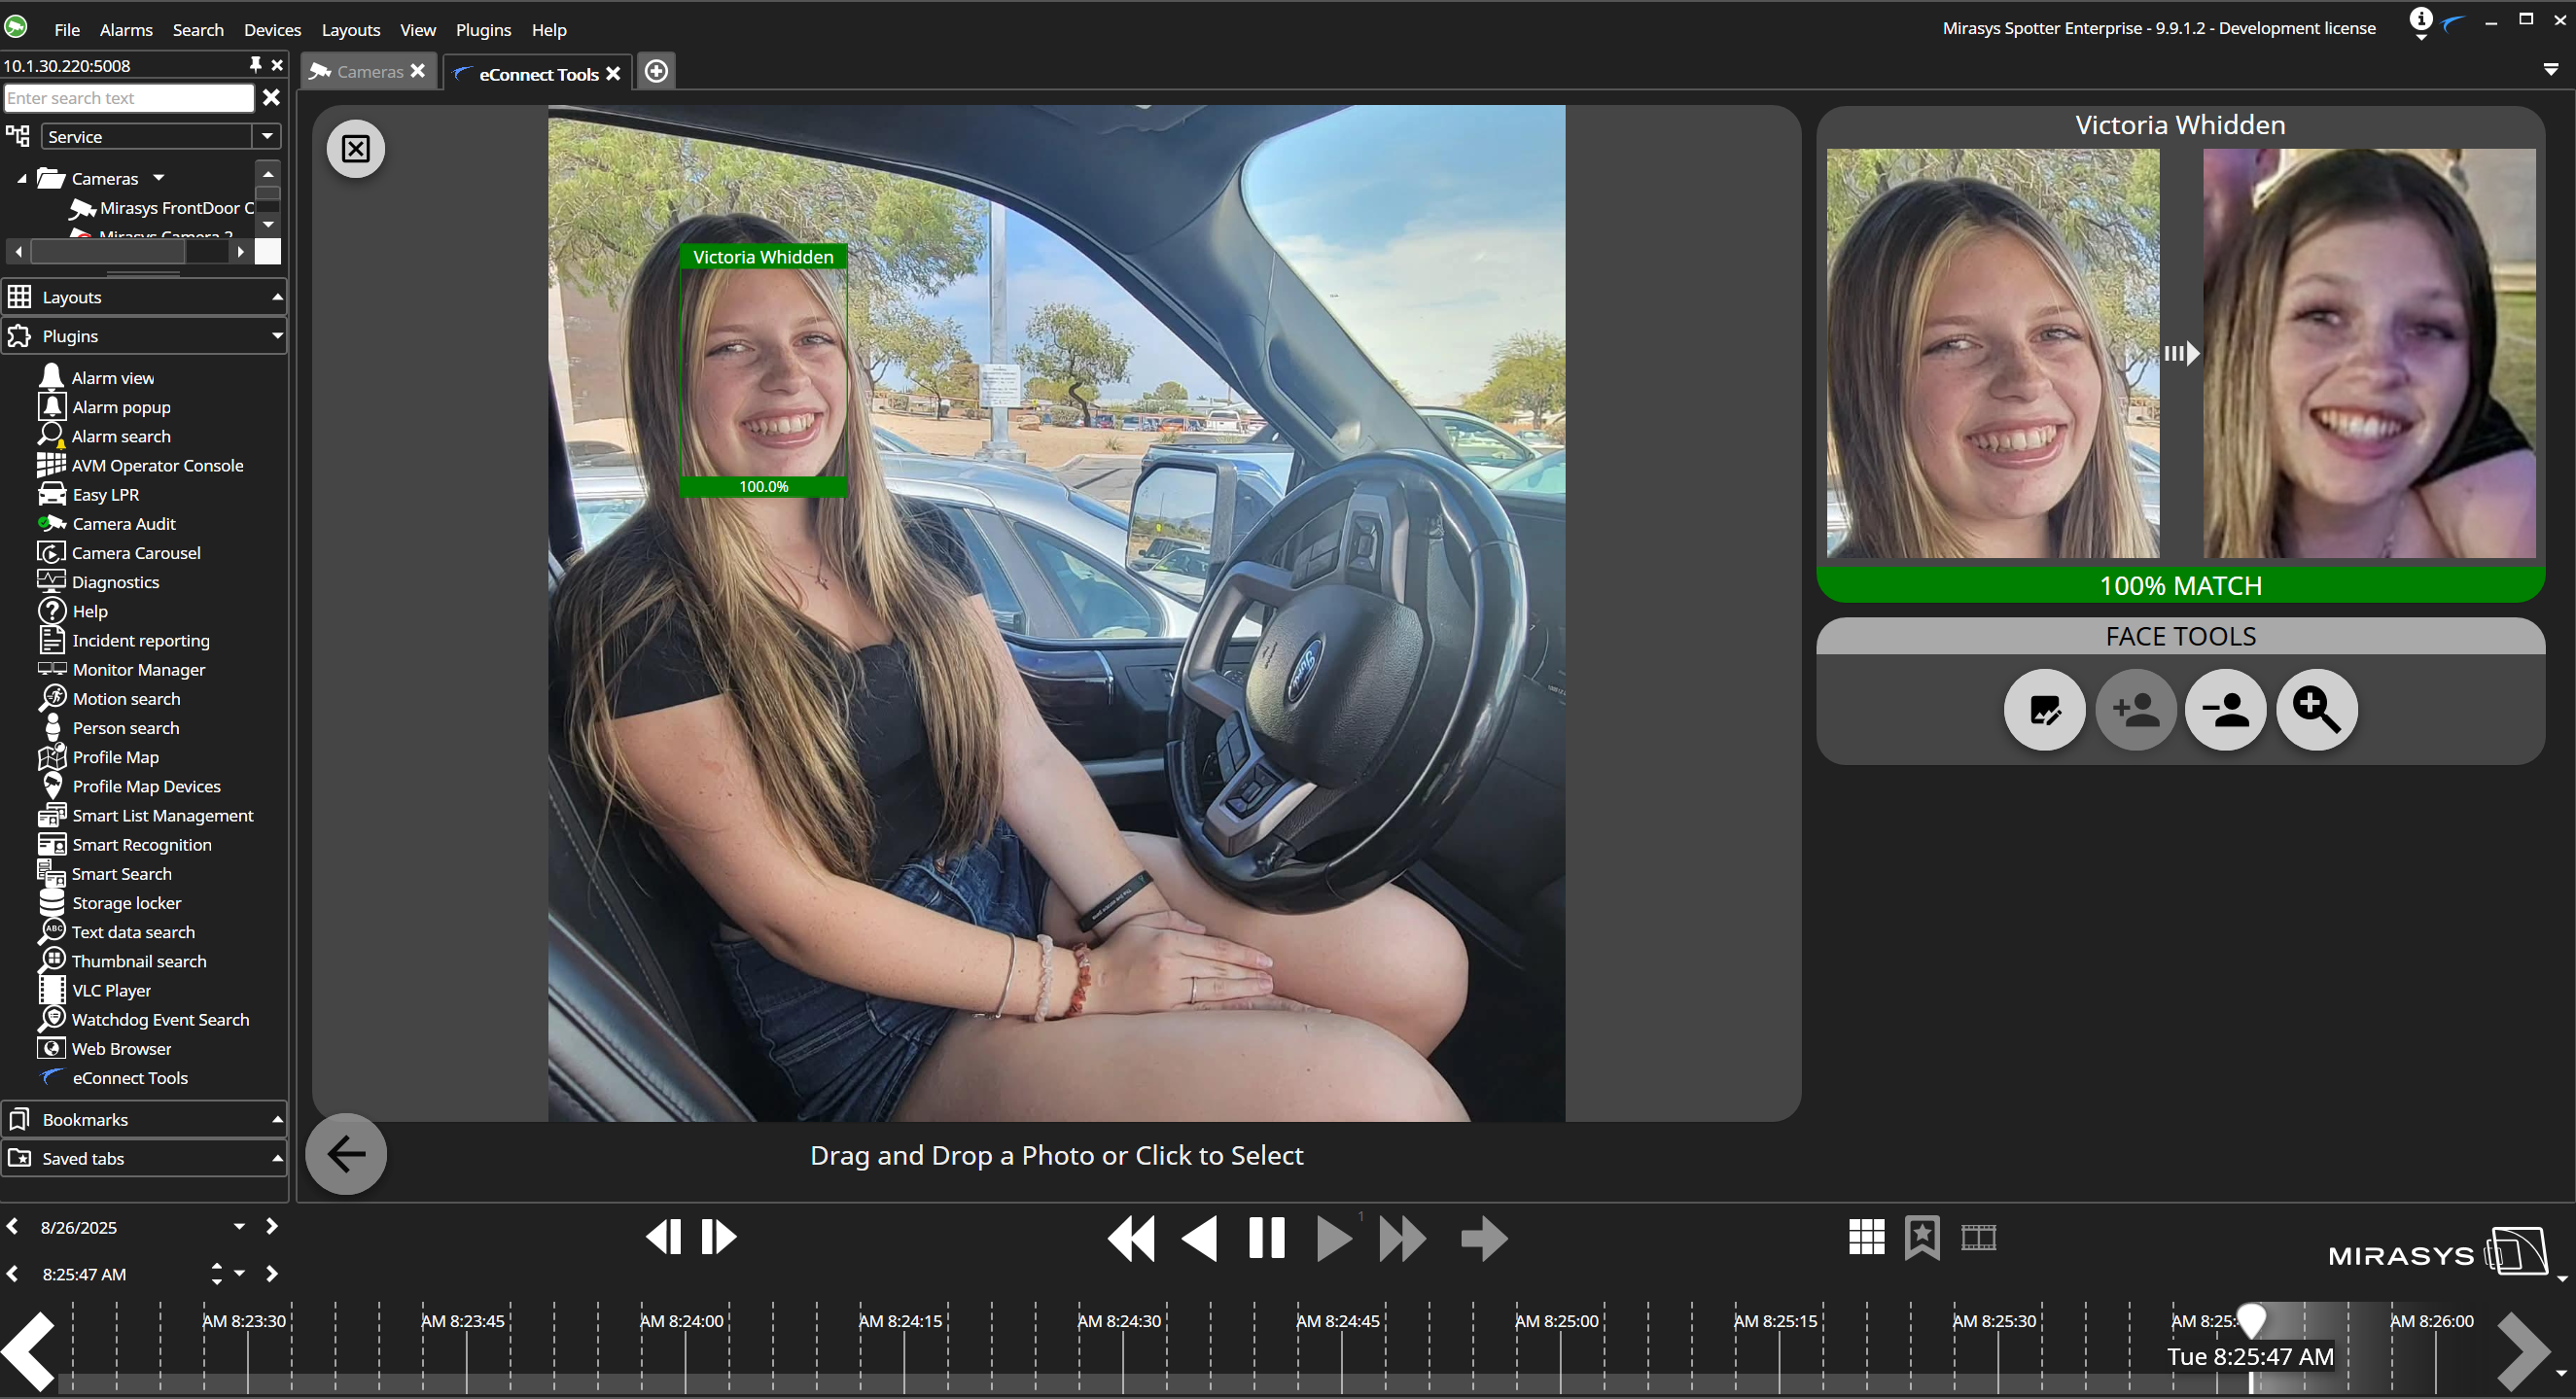This screenshot has width=2576, height=1399.
Task: Expand the date picker for 8/26/2025
Action: [239, 1226]
